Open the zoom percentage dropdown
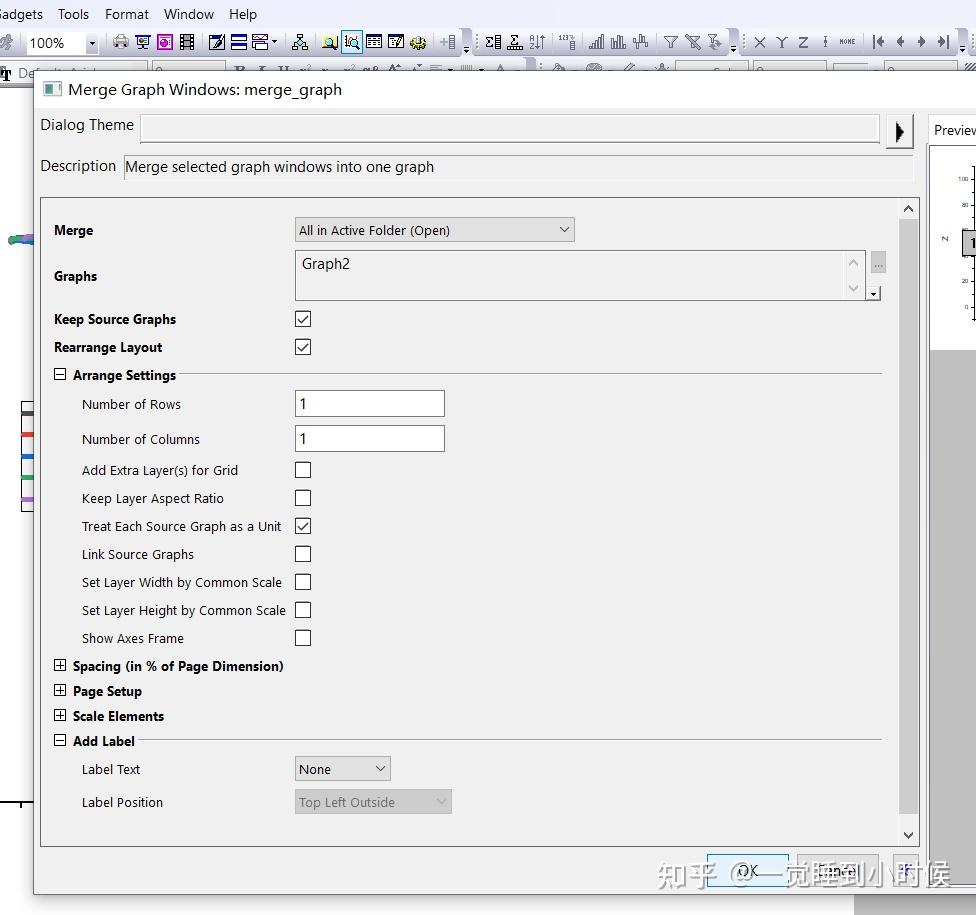Screen dimensions: 976x915 tap(92, 43)
